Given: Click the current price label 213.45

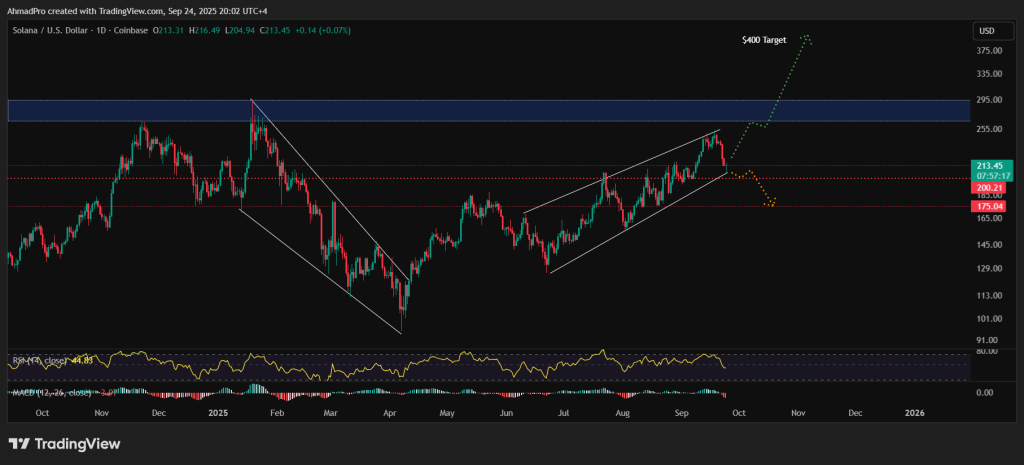Looking at the screenshot, I should click(991, 165).
